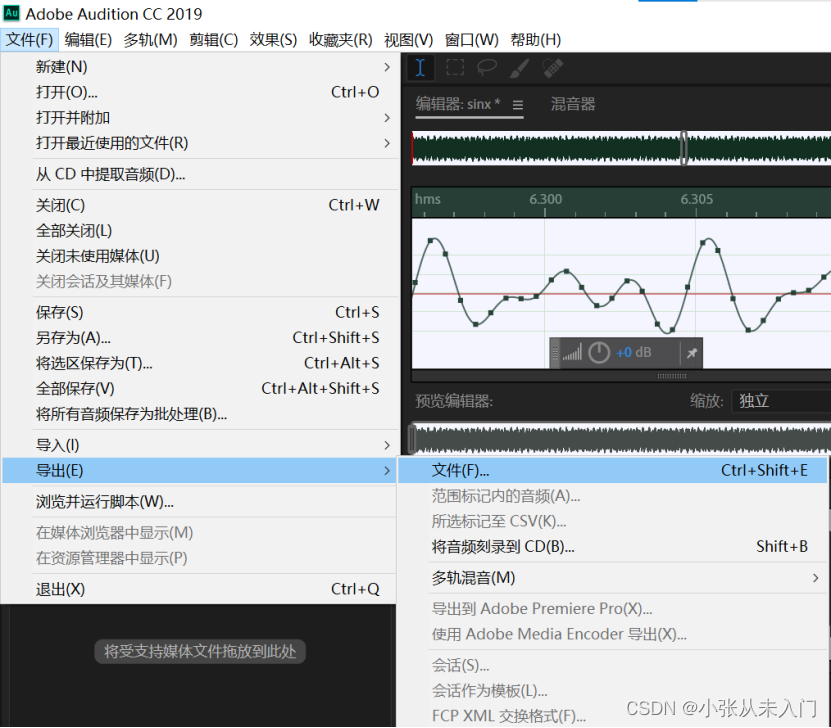Choose 退出(X) to quit
The image size is (831, 728).
coord(199,589)
